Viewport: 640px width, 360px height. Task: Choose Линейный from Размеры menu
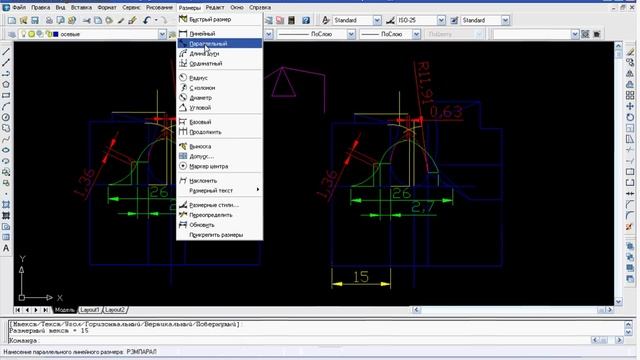[220, 33]
